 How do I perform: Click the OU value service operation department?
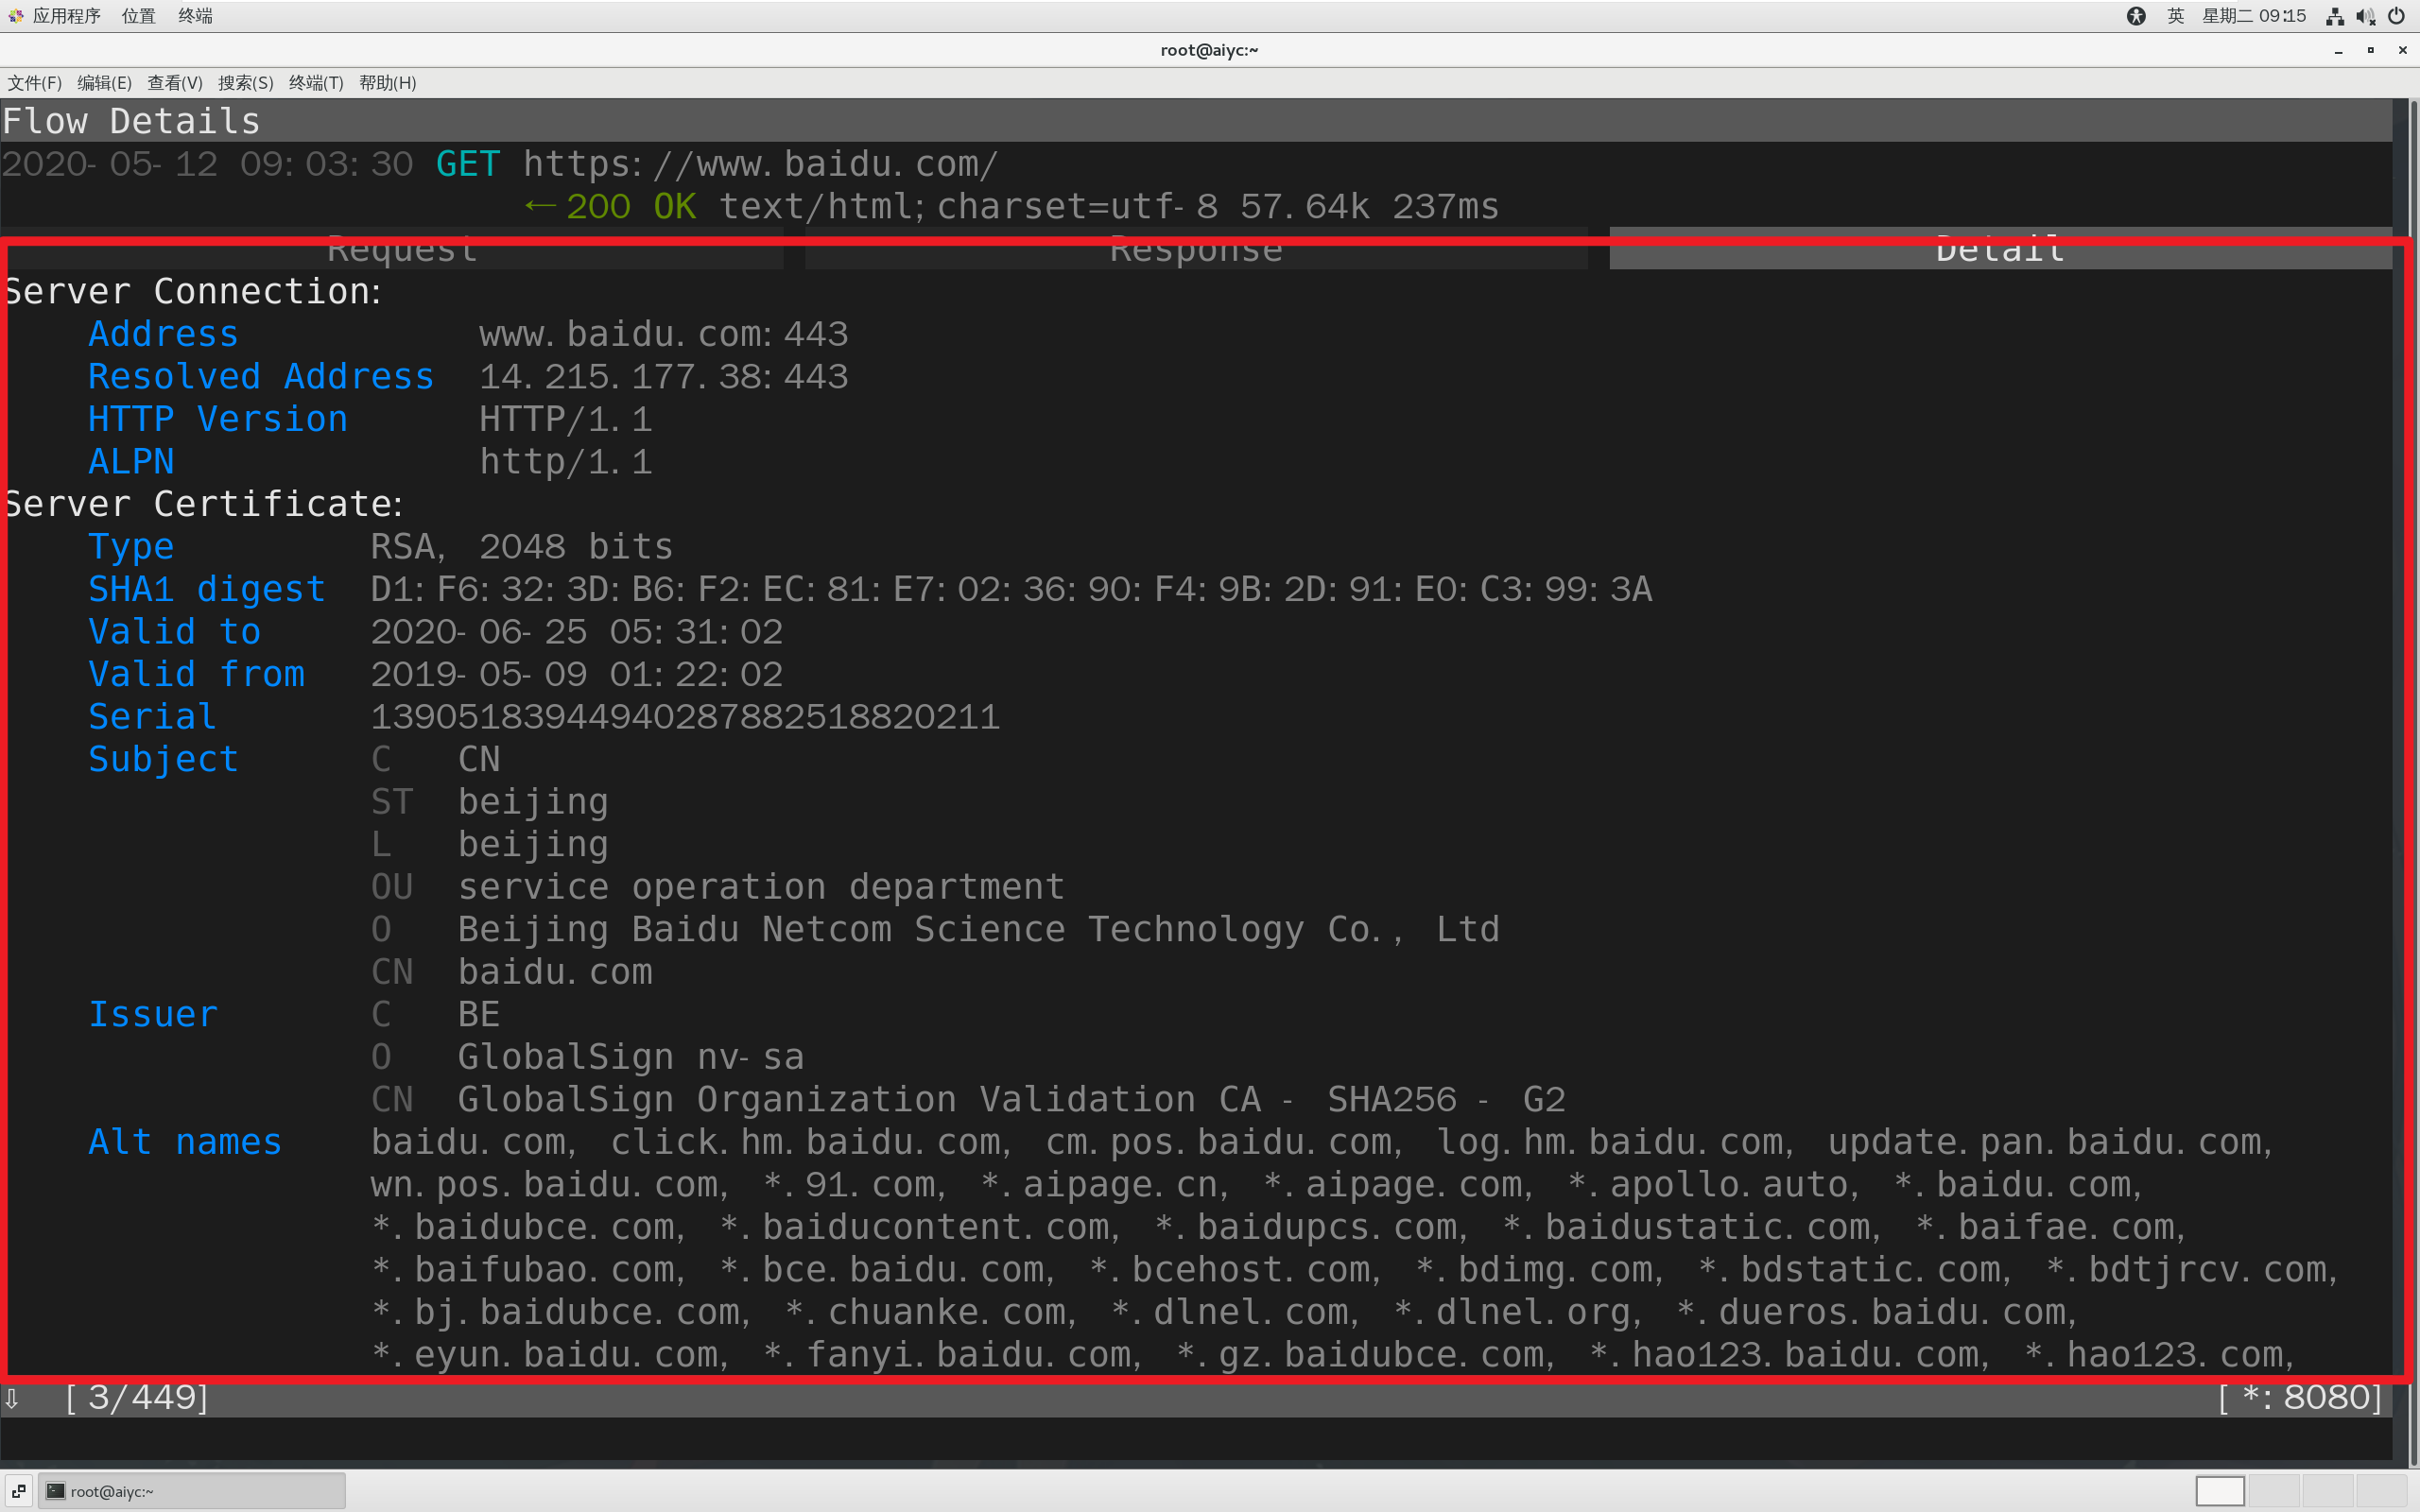[761, 887]
